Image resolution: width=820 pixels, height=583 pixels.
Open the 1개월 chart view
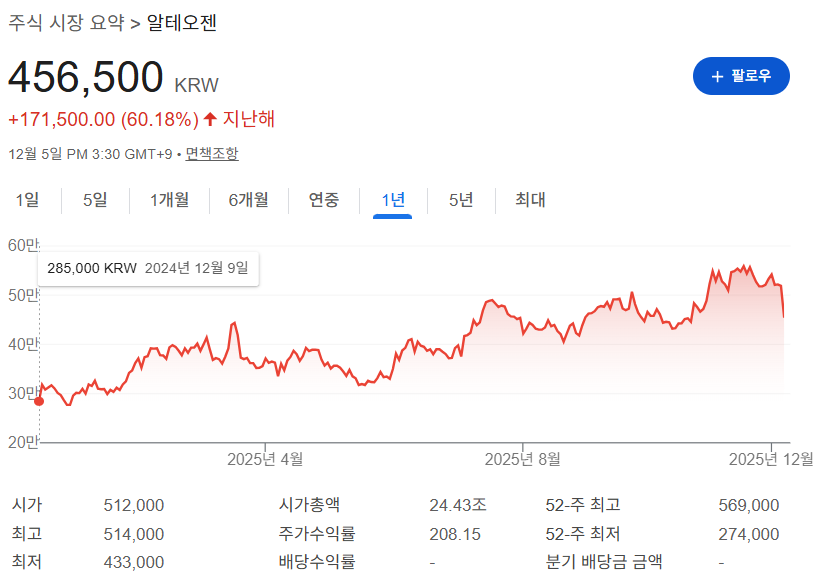pos(166,200)
